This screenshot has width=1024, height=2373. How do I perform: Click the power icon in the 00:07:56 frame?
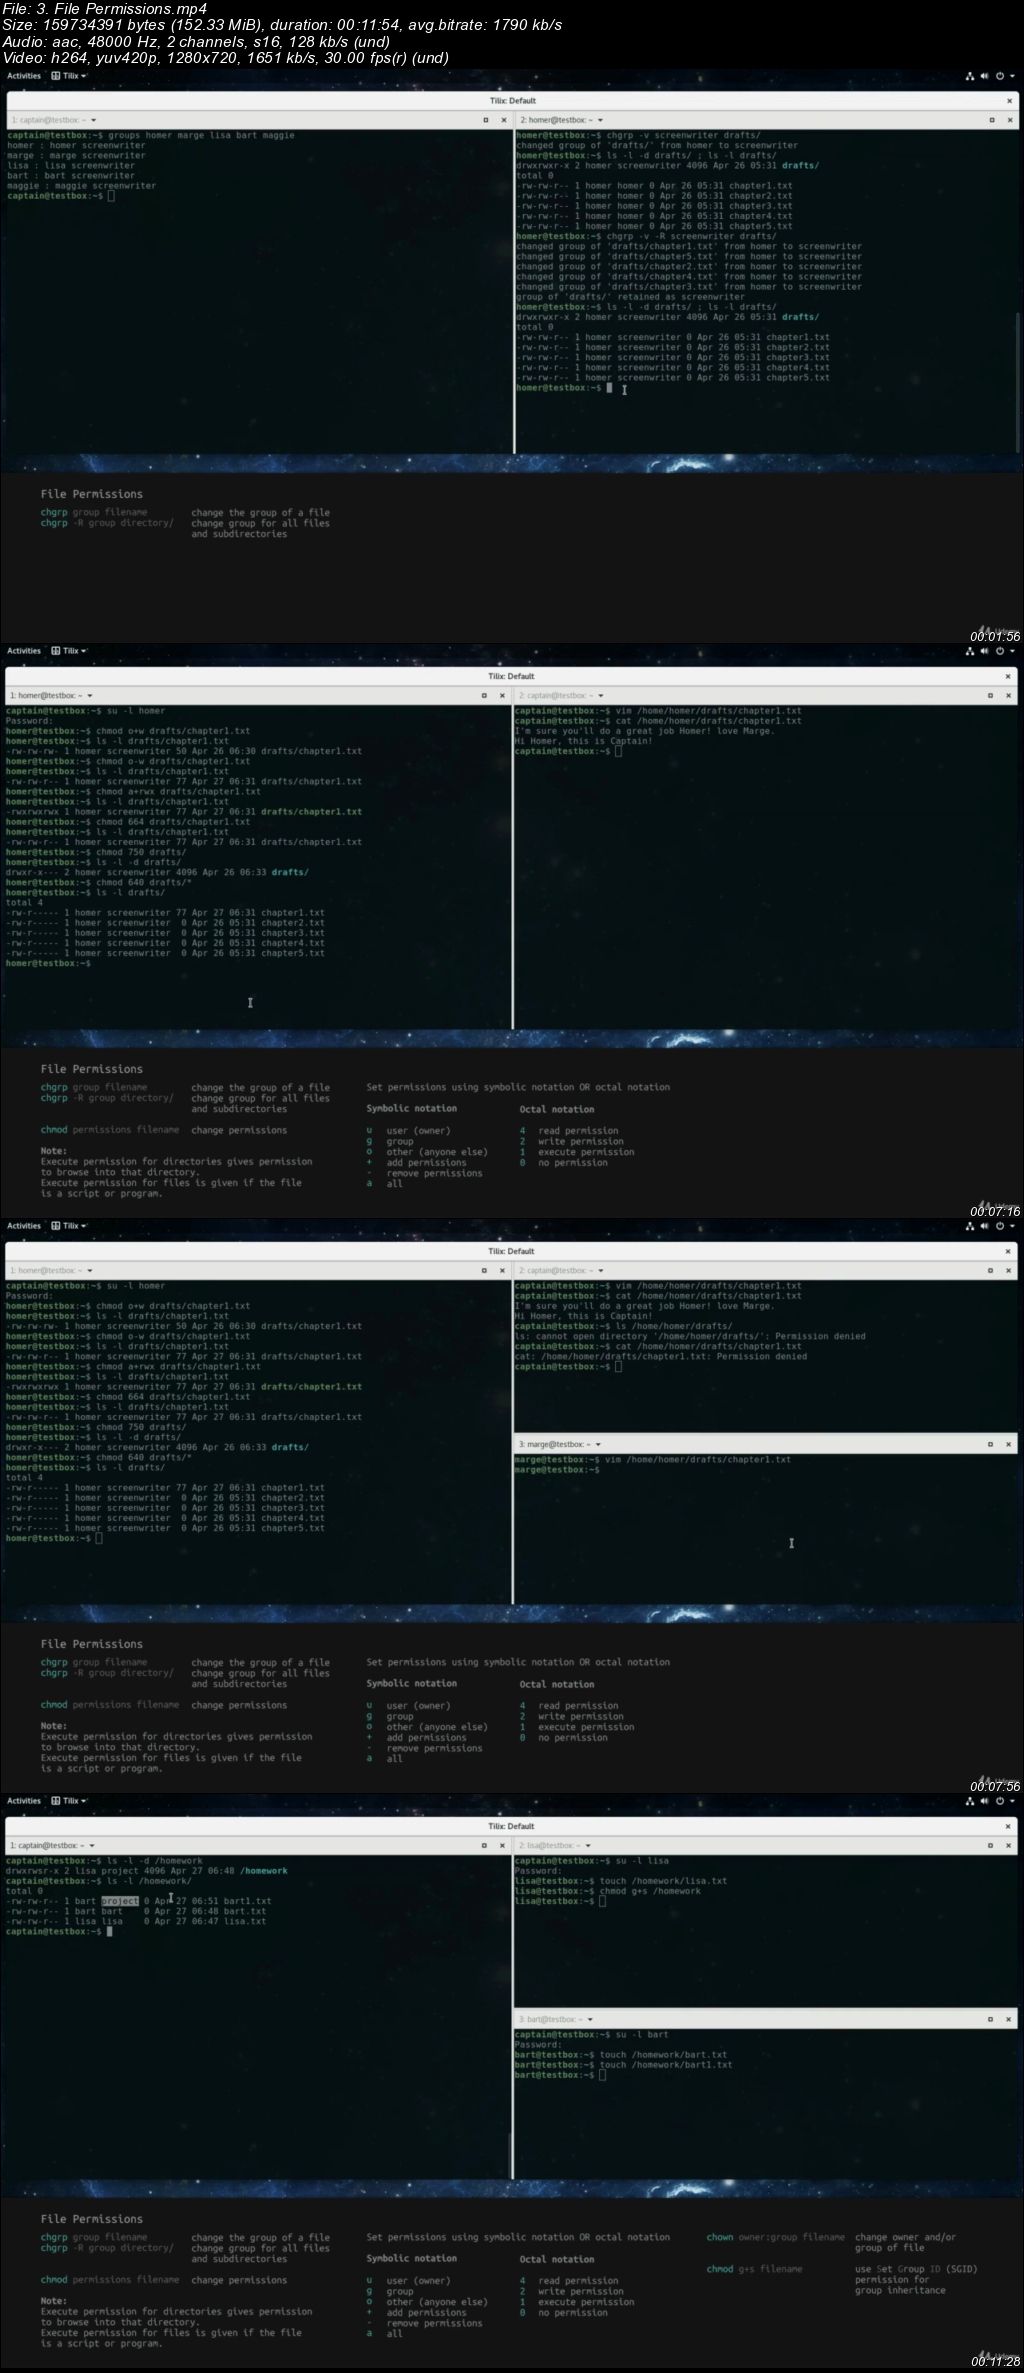tap(1000, 1226)
